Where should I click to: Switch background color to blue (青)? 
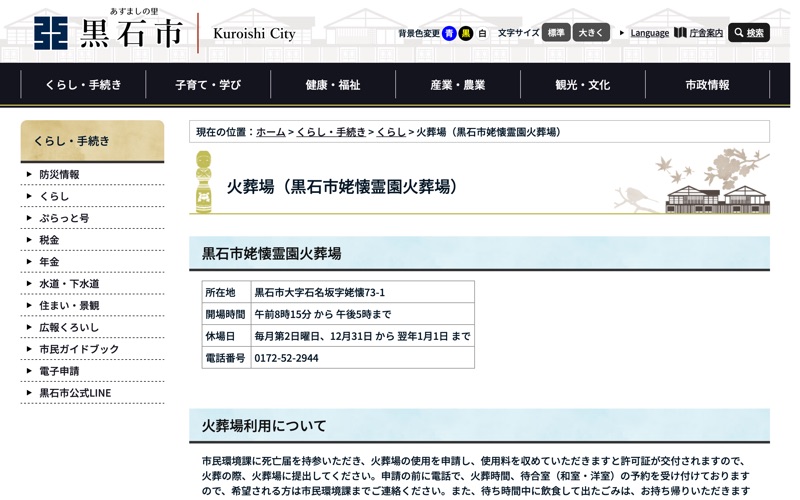point(449,33)
